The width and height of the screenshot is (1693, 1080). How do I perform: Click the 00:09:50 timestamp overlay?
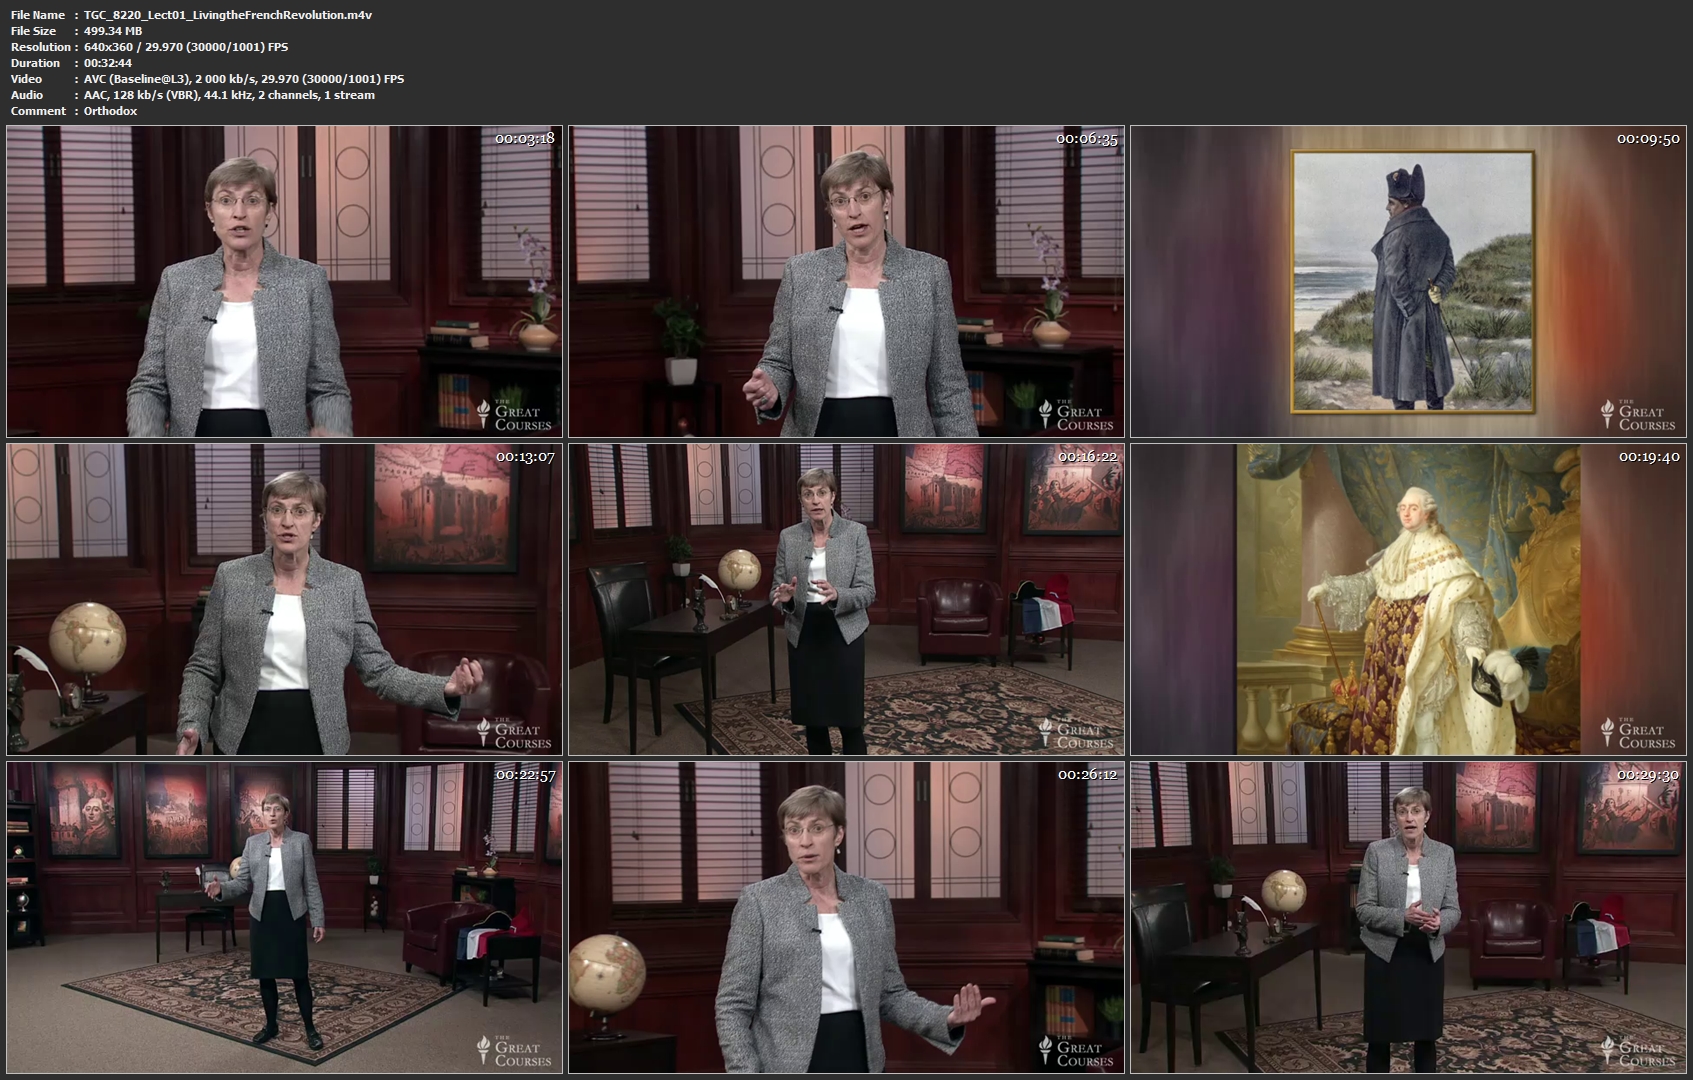coord(1648,139)
